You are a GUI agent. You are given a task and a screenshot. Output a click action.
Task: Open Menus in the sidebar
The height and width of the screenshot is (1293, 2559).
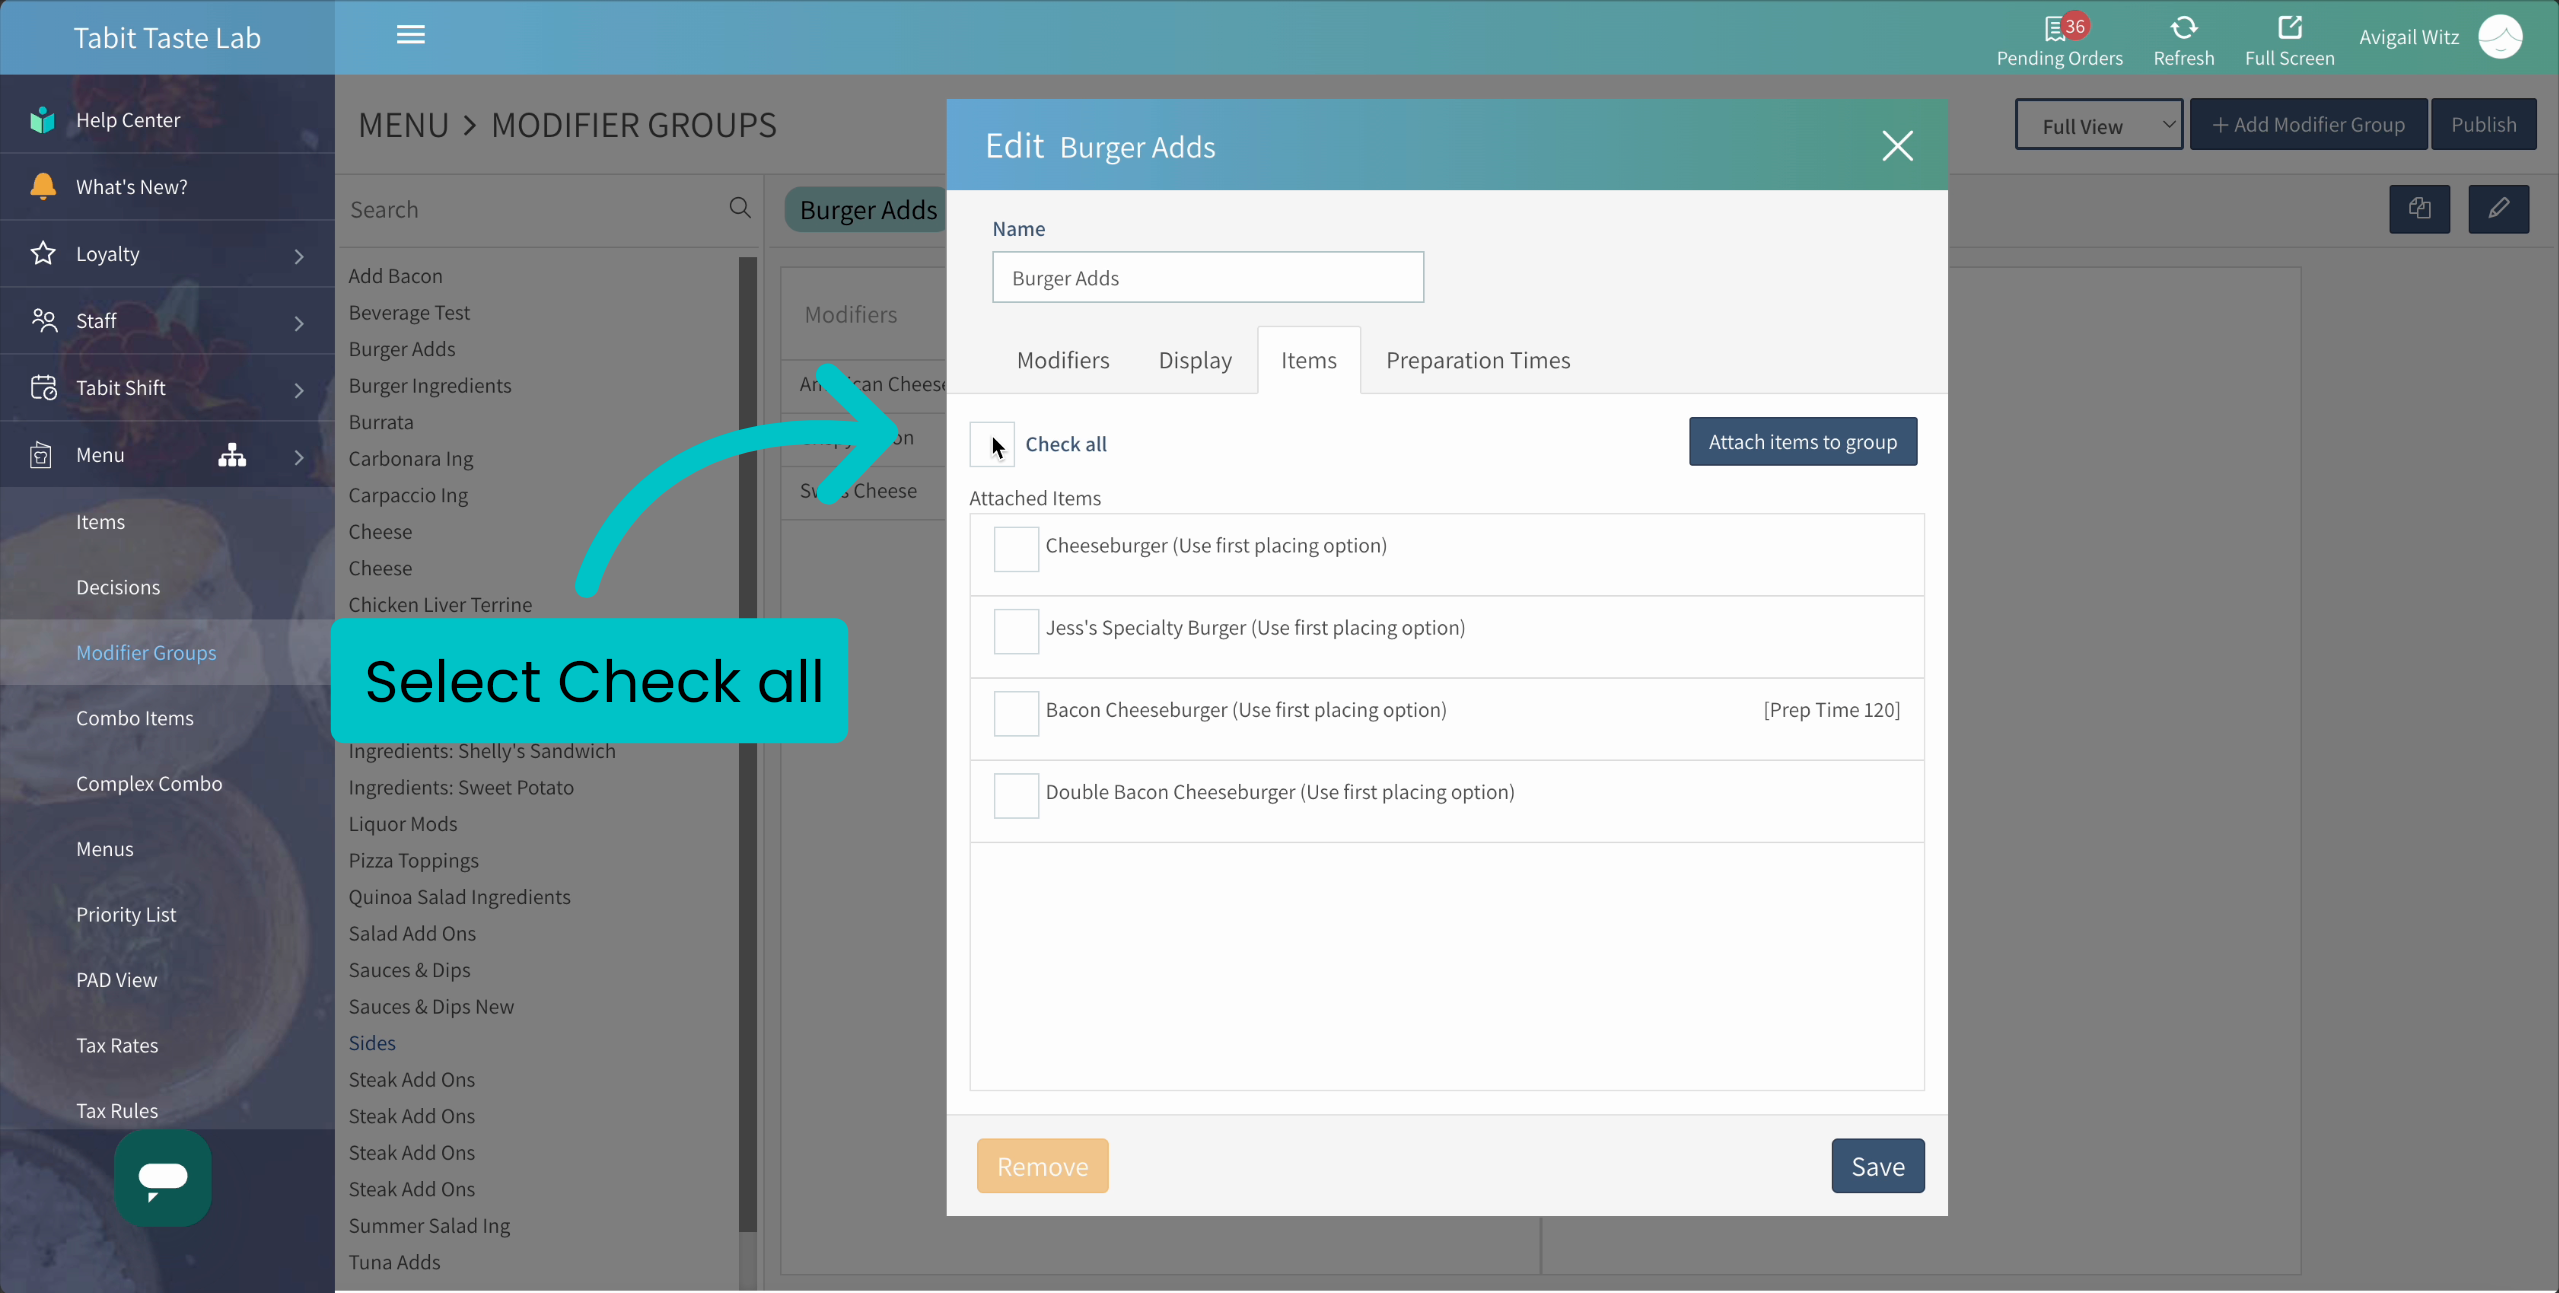(104, 849)
